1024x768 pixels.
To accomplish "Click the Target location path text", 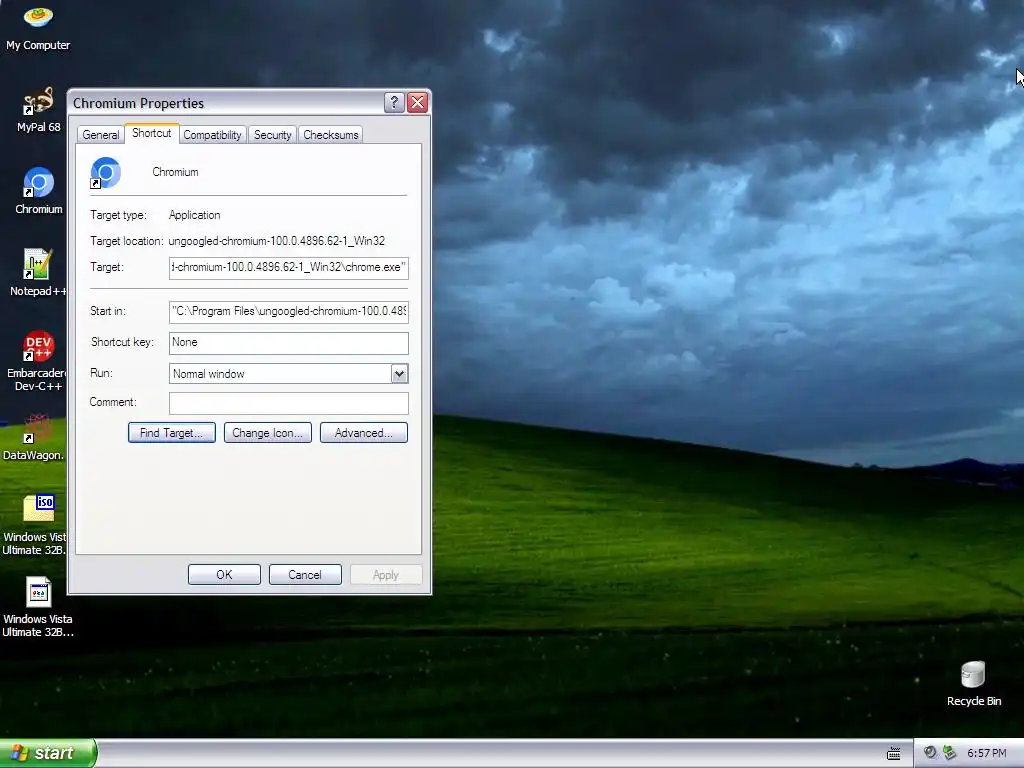I will pos(277,241).
